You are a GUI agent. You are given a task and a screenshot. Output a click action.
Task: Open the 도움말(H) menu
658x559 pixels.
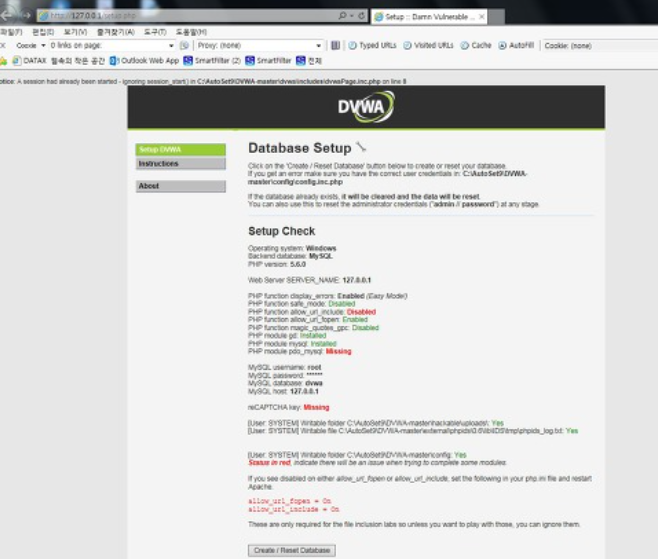coord(191,32)
